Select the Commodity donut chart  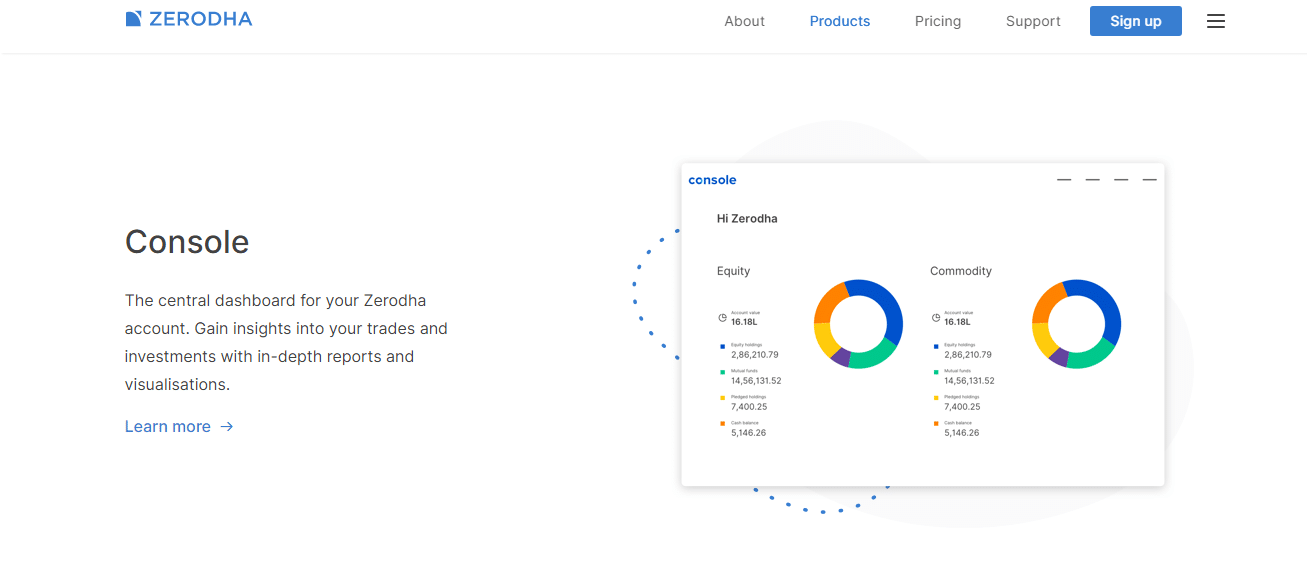tap(1077, 323)
